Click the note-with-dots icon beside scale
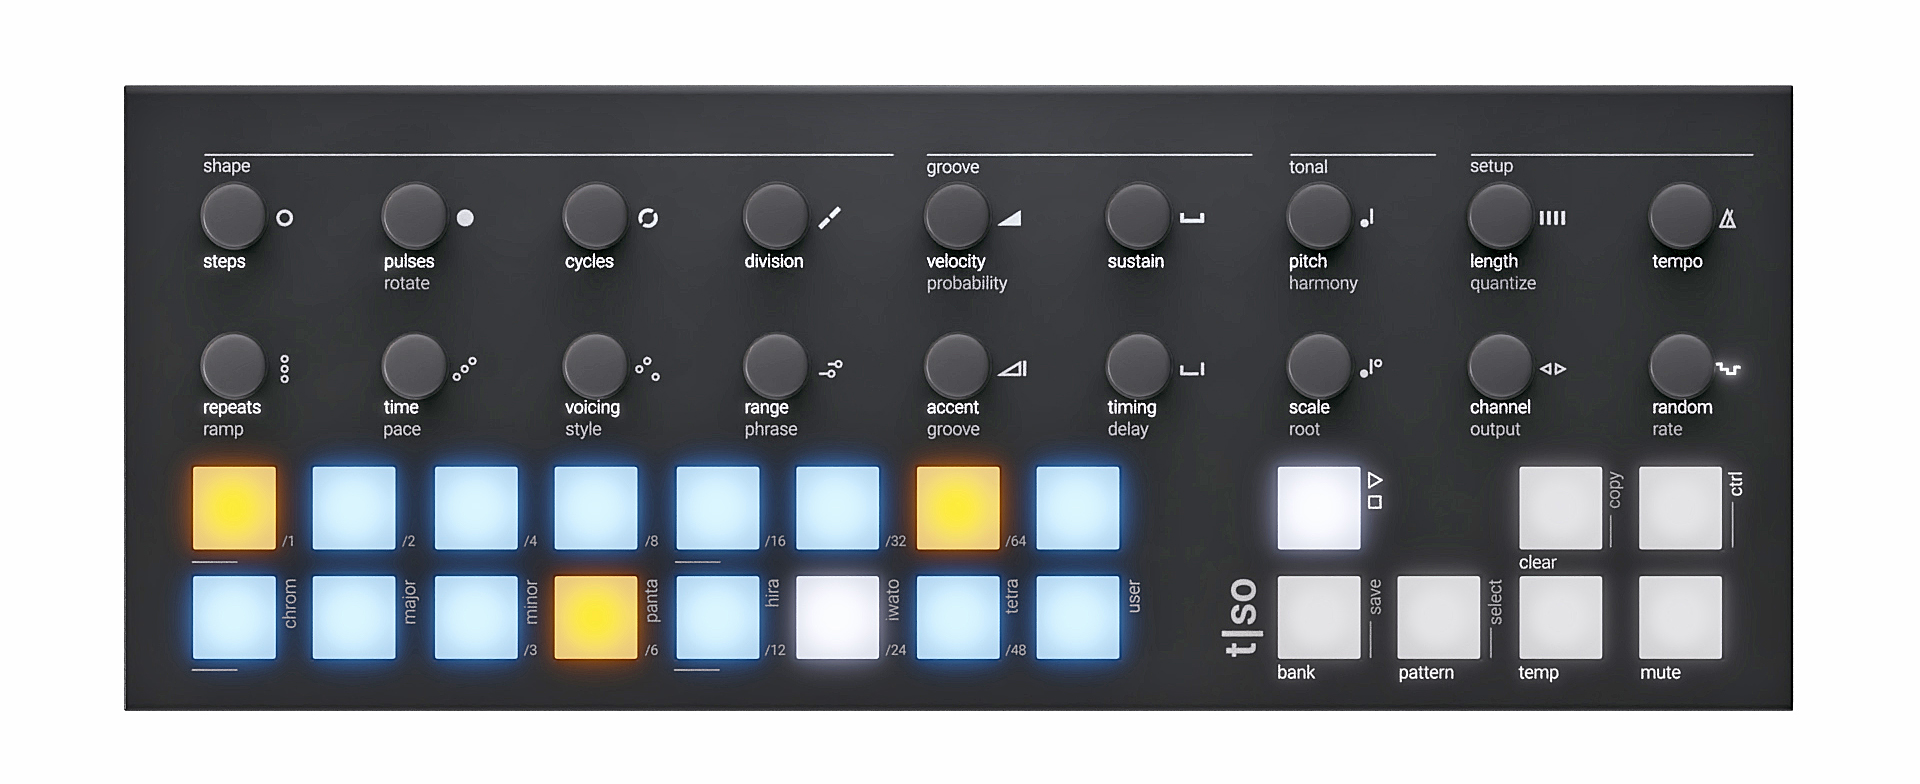This screenshot has height=784, width=1920. [1371, 368]
